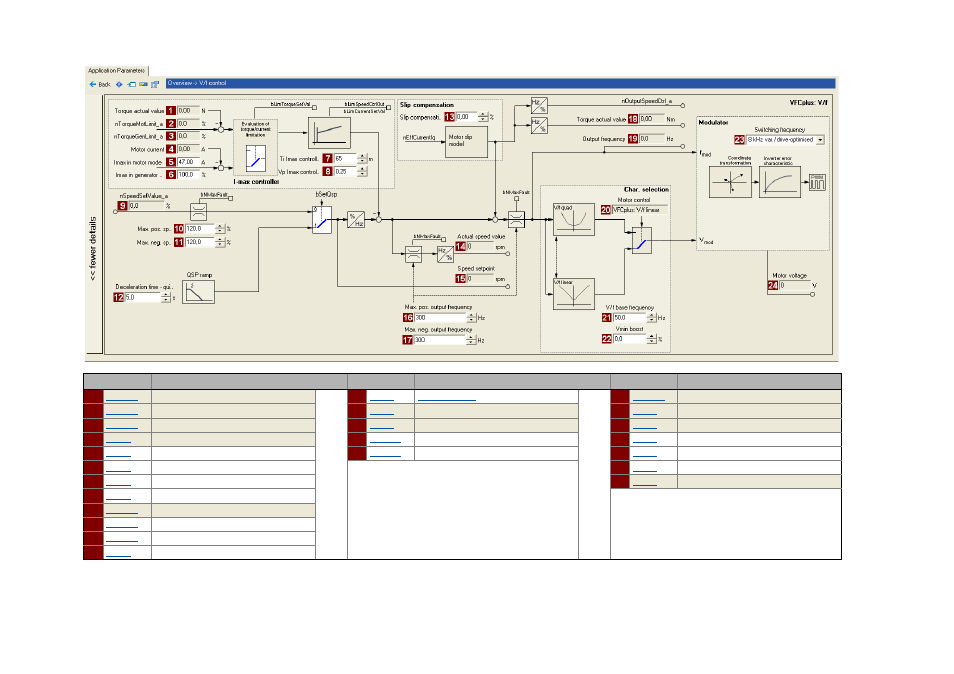Decrease Max. neg. output frequency

coord(472,342)
